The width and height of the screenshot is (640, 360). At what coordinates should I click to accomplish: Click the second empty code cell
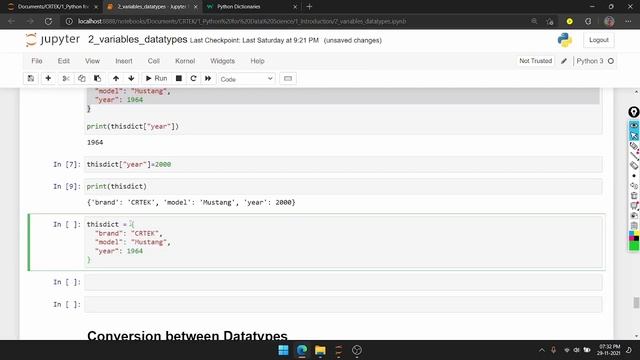[x=343, y=304]
